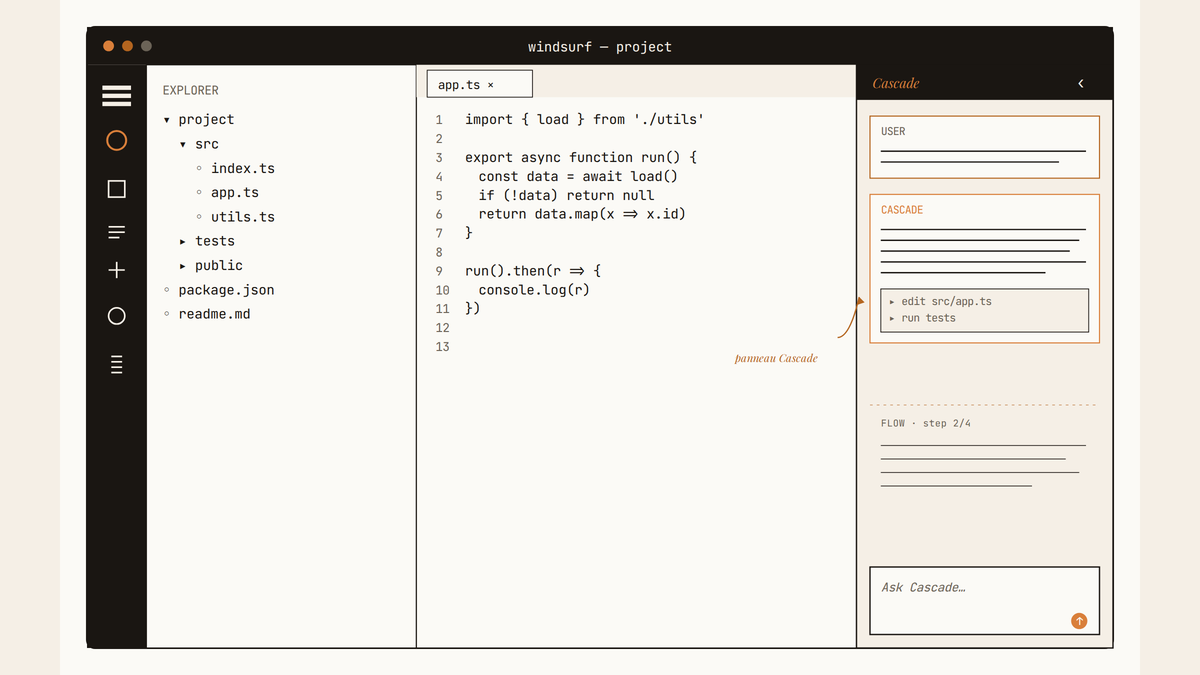Click 'run().then(r ⇒ {' line
This screenshot has width=1200, height=675.
tap(533, 271)
